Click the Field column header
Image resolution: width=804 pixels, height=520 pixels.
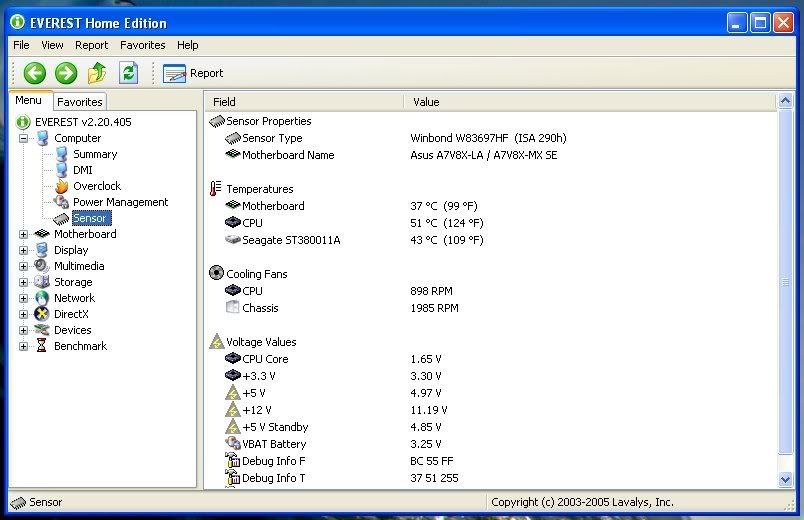pyautogui.click(x=305, y=102)
